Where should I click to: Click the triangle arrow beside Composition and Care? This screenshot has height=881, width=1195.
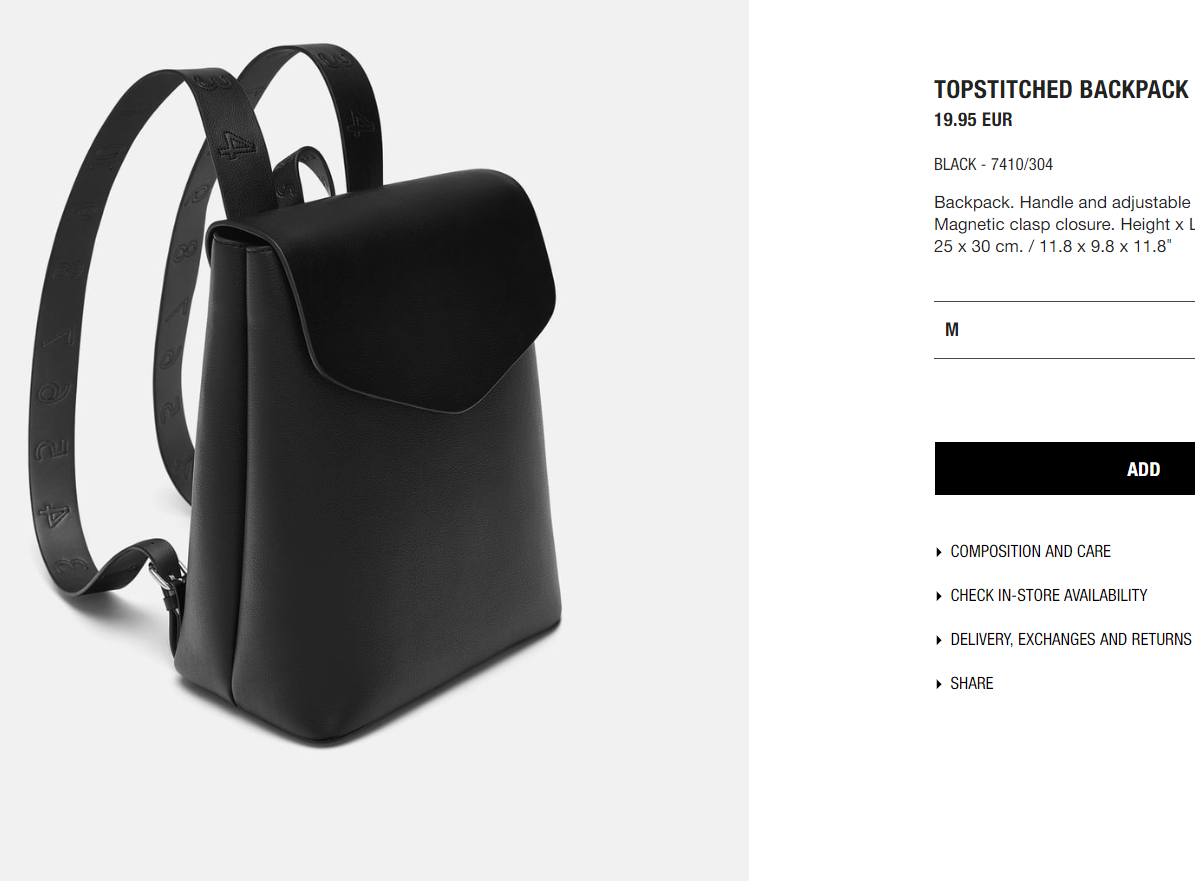[x=938, y=552]
